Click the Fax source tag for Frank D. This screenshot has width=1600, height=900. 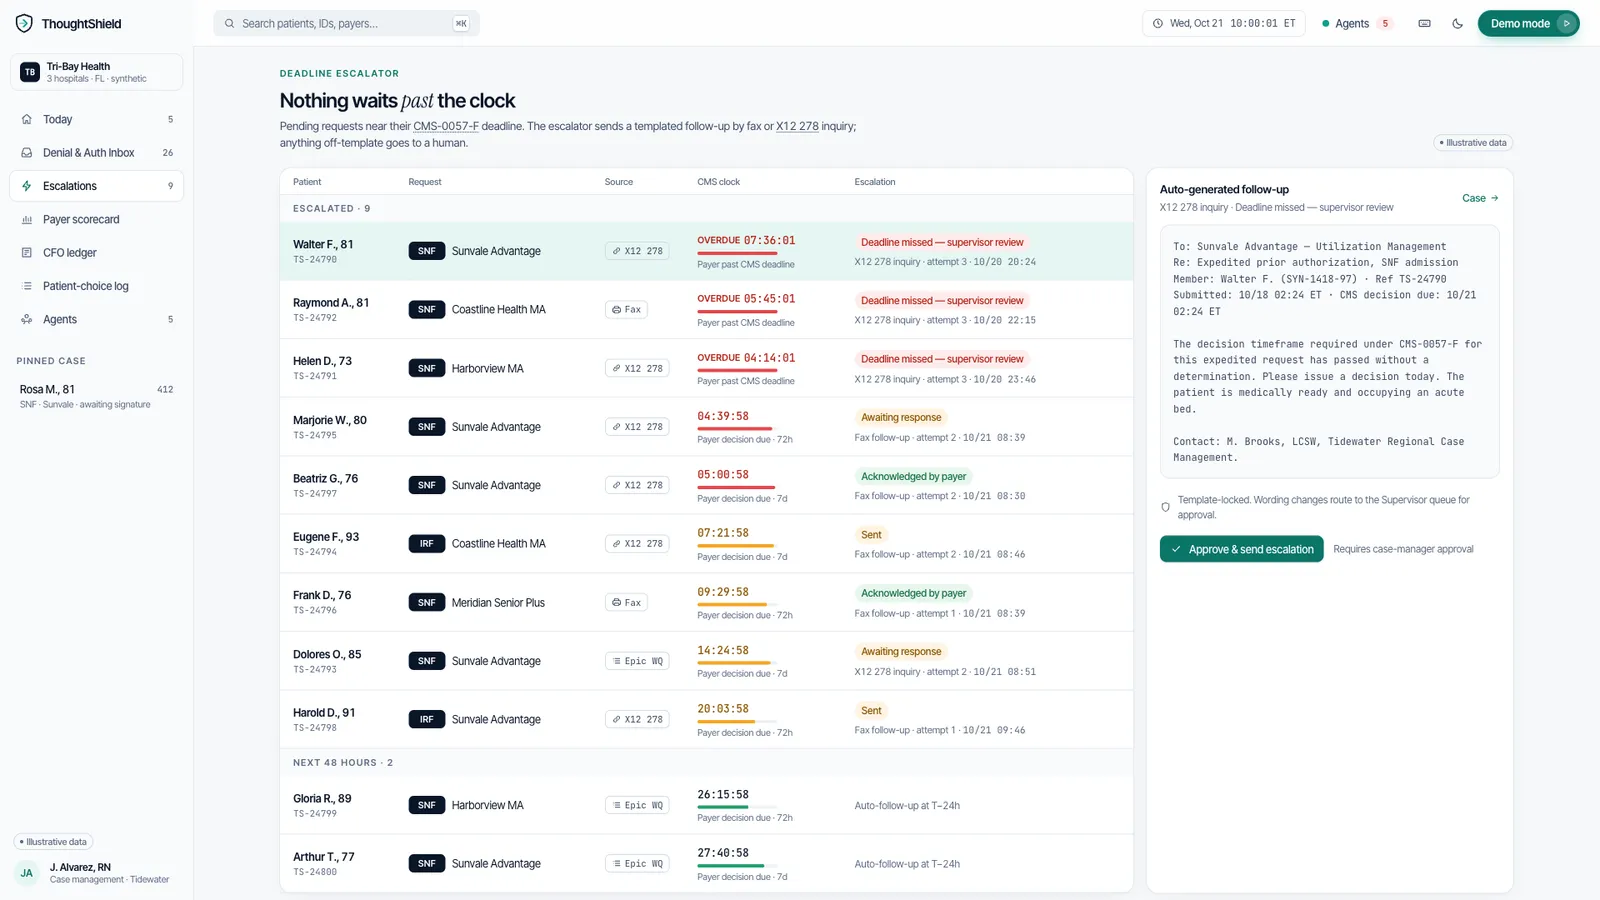tap(626, 603)
